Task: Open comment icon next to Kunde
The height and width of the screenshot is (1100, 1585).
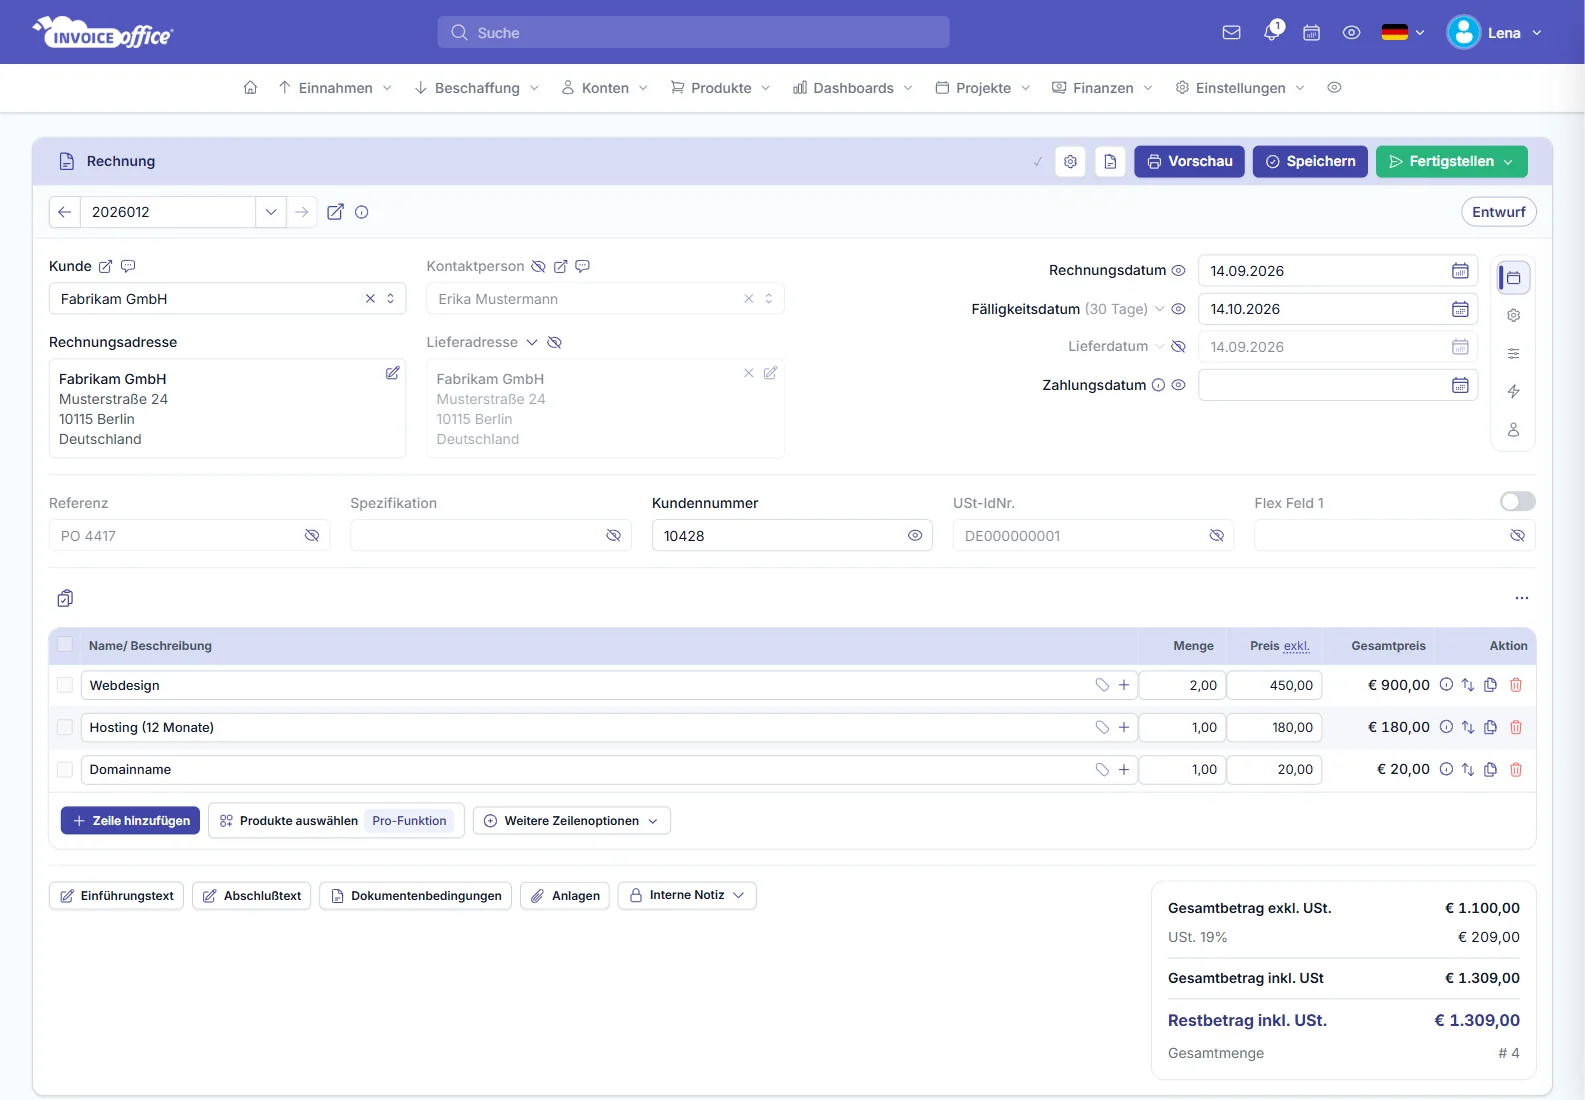Action: click(128, 266)
